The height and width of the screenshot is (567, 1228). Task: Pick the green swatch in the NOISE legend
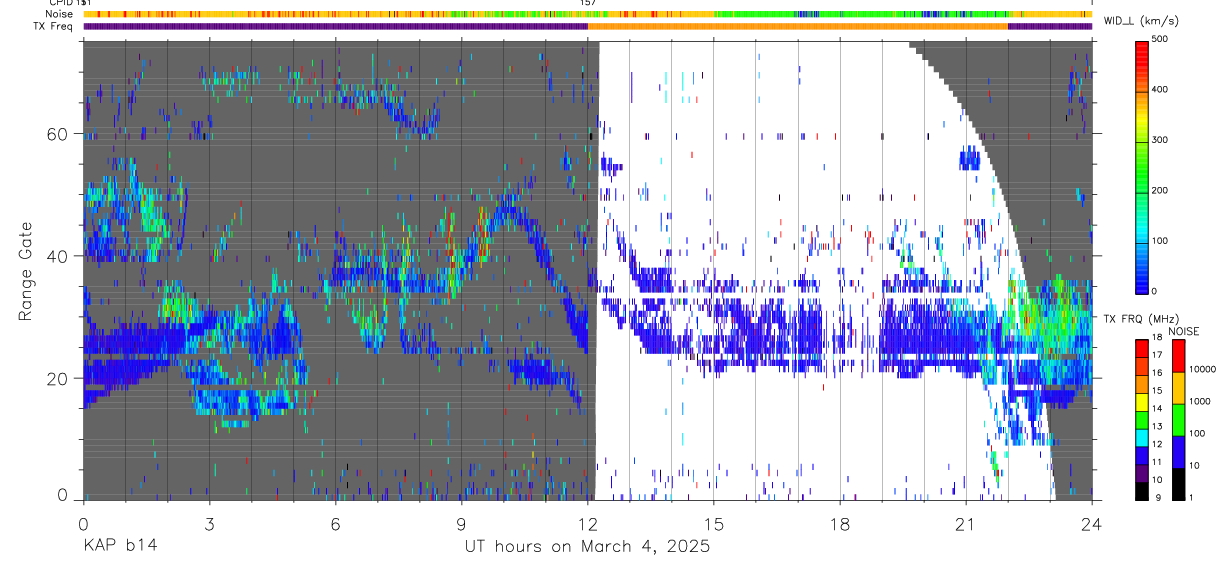[1177, 419]
